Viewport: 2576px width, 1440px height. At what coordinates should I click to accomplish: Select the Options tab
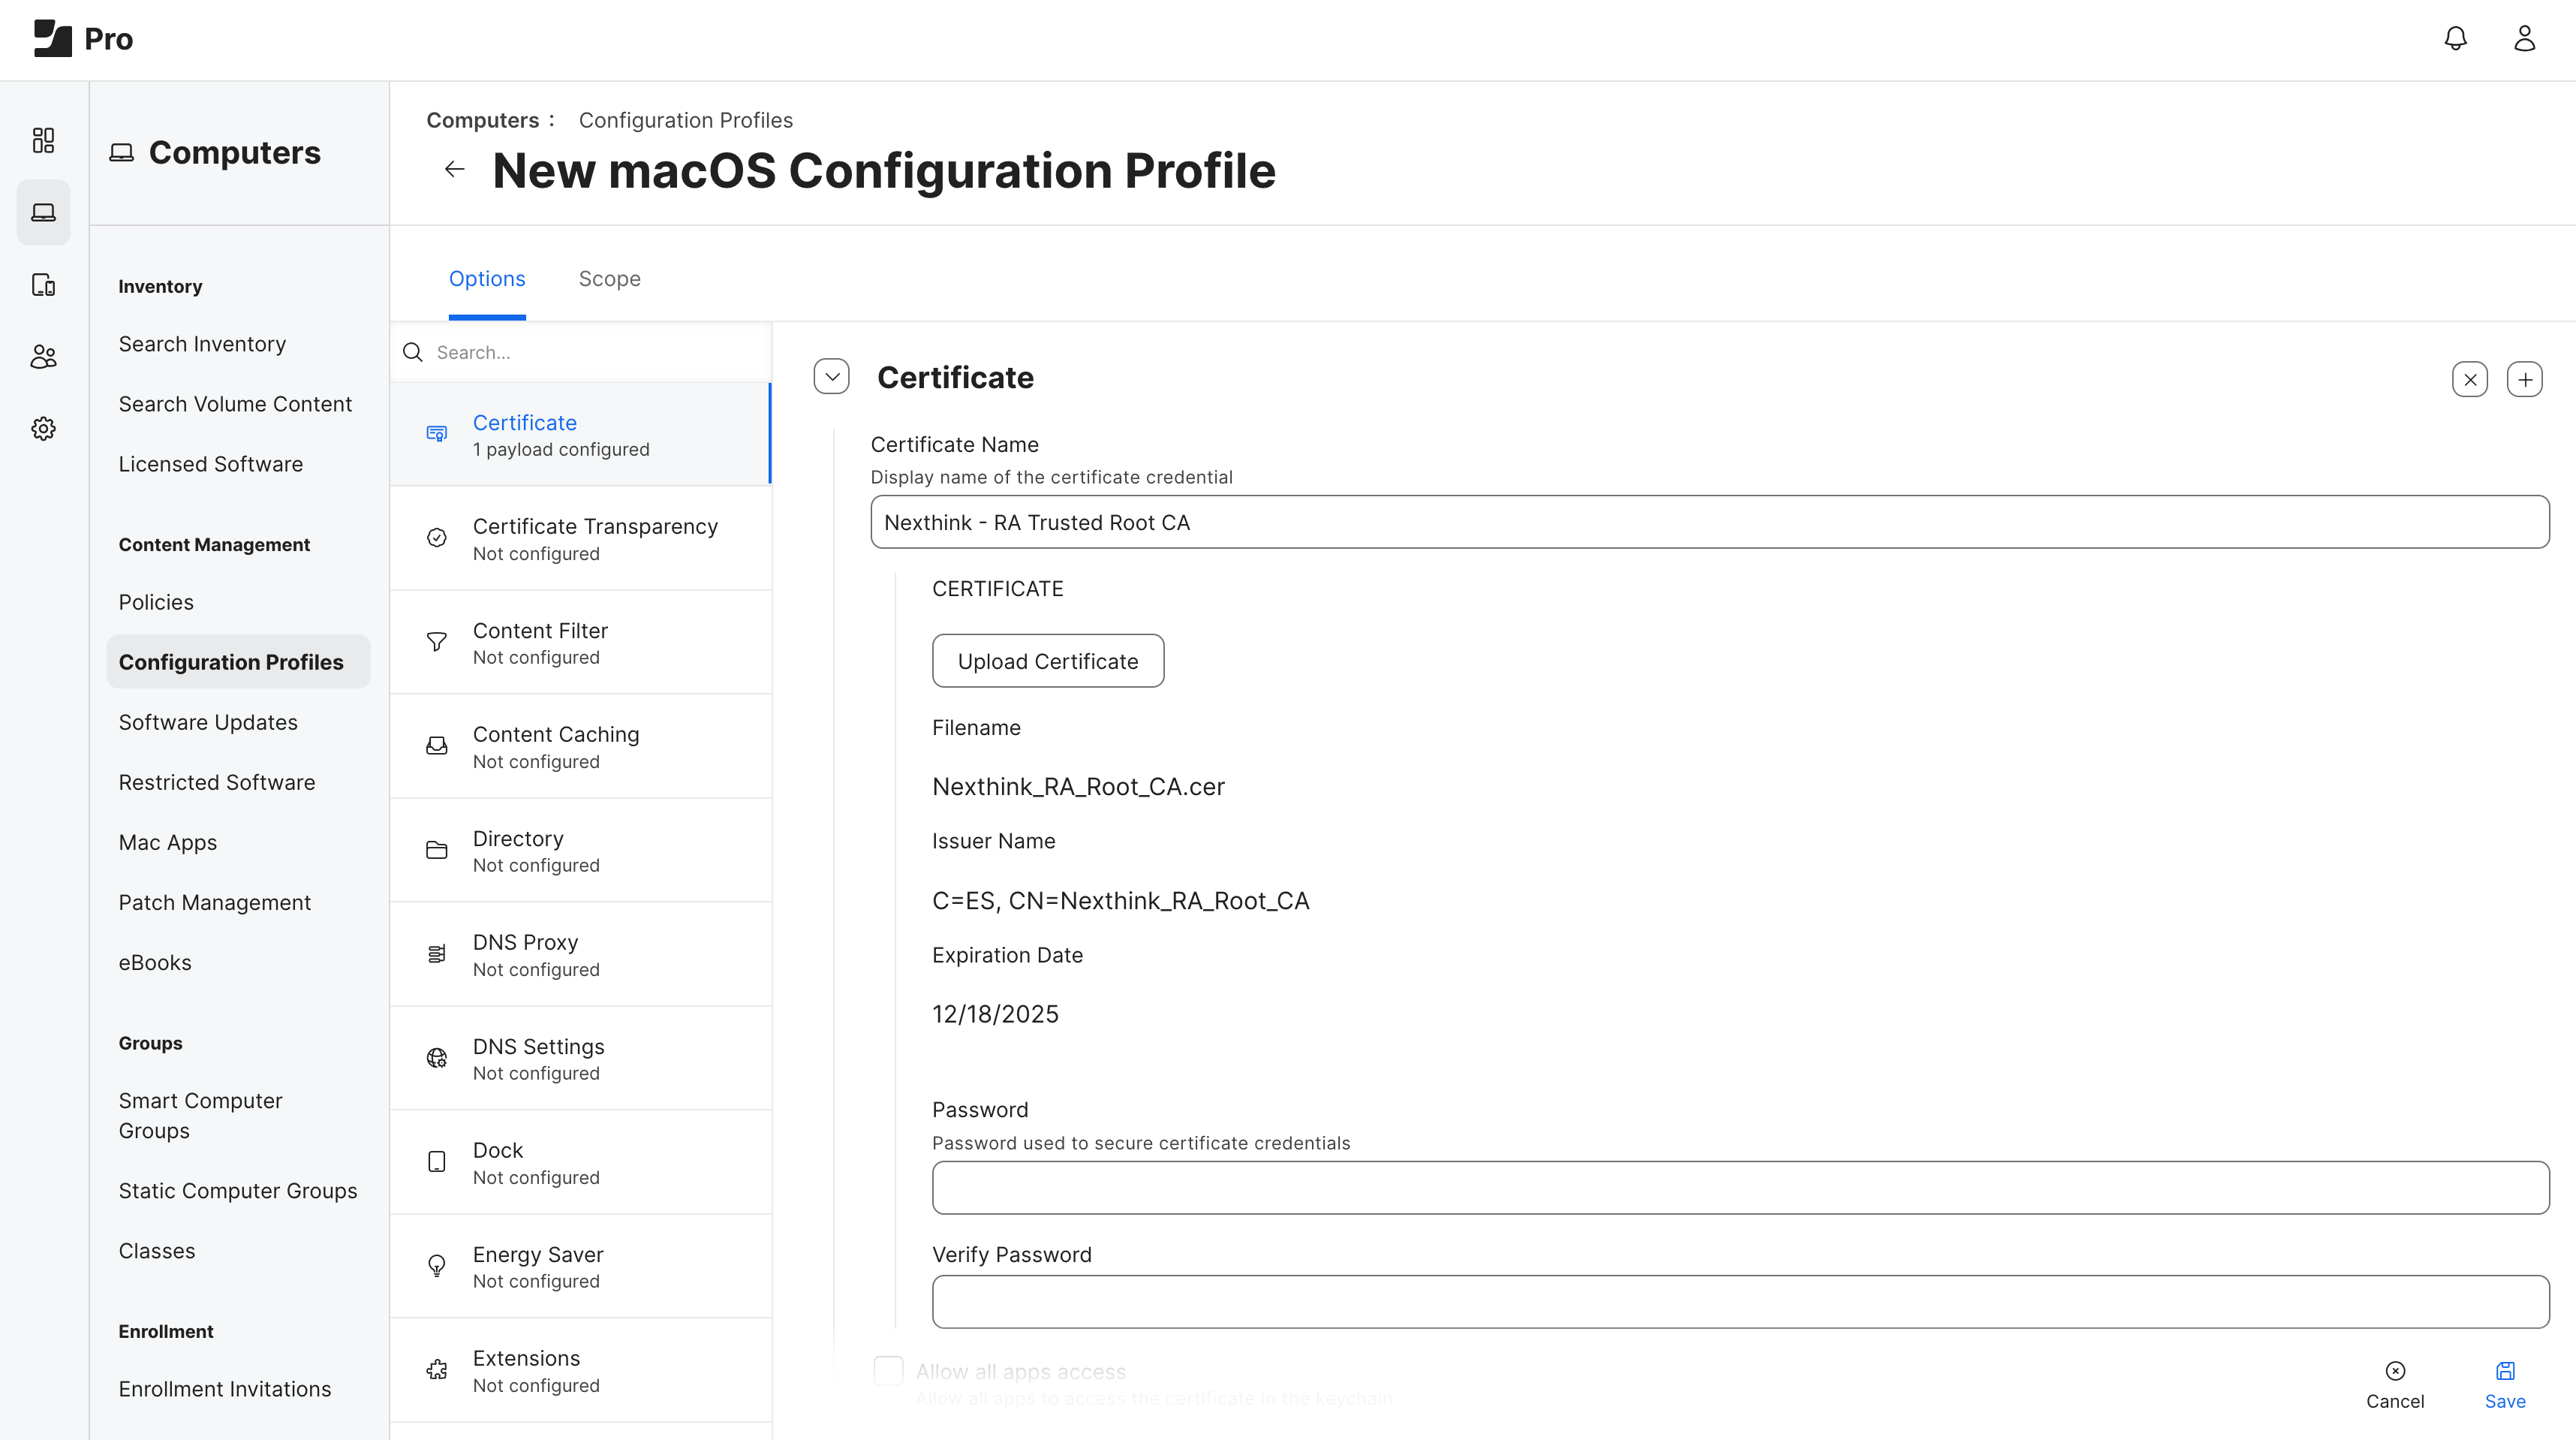(x=487, y=279)
